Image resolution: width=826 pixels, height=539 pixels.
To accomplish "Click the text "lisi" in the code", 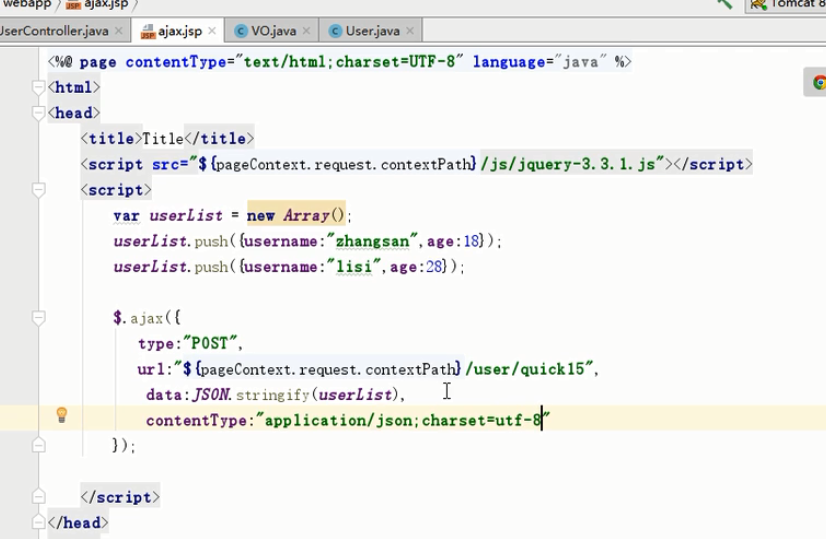I will pos(353,267).
